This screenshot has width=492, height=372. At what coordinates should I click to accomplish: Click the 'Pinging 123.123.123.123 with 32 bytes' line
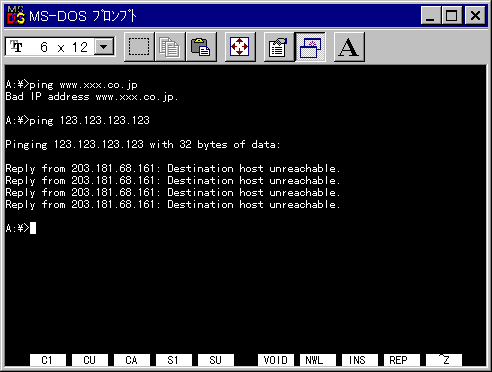click(143, 145)
